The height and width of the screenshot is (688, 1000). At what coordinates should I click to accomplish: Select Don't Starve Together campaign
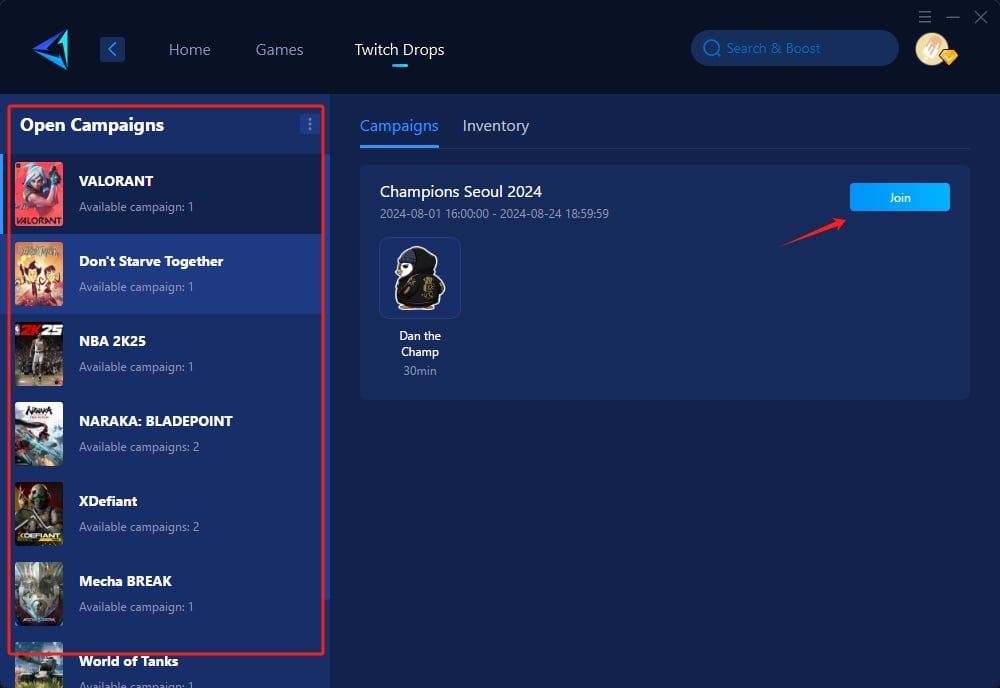click(161, 274)
